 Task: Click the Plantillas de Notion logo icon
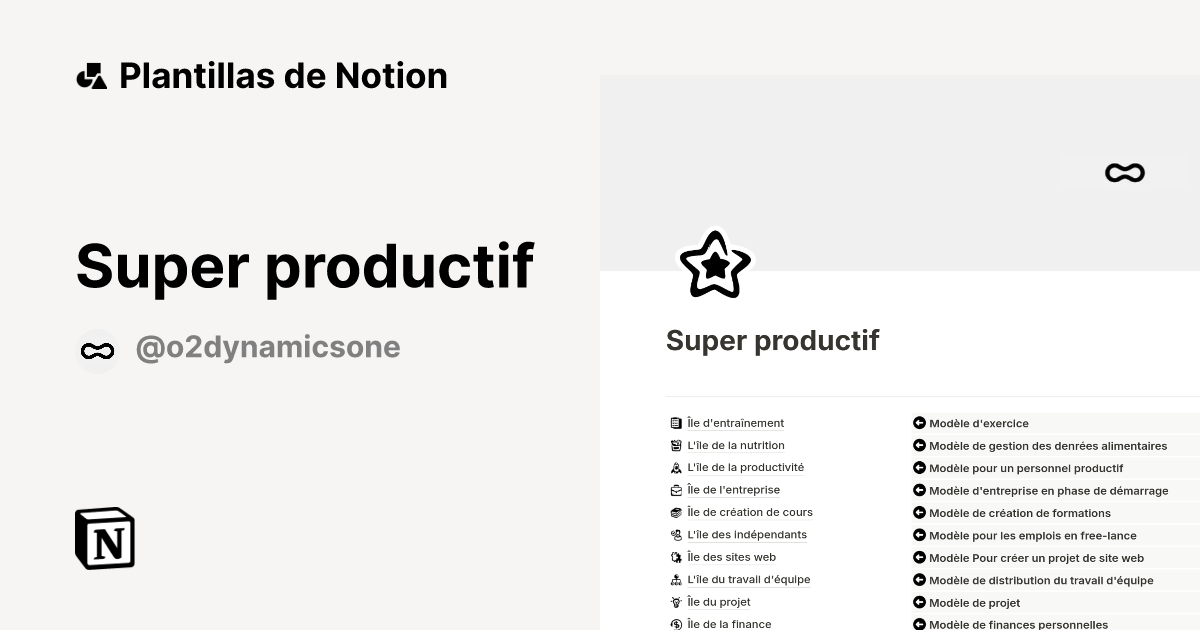[x=91, y=75]
